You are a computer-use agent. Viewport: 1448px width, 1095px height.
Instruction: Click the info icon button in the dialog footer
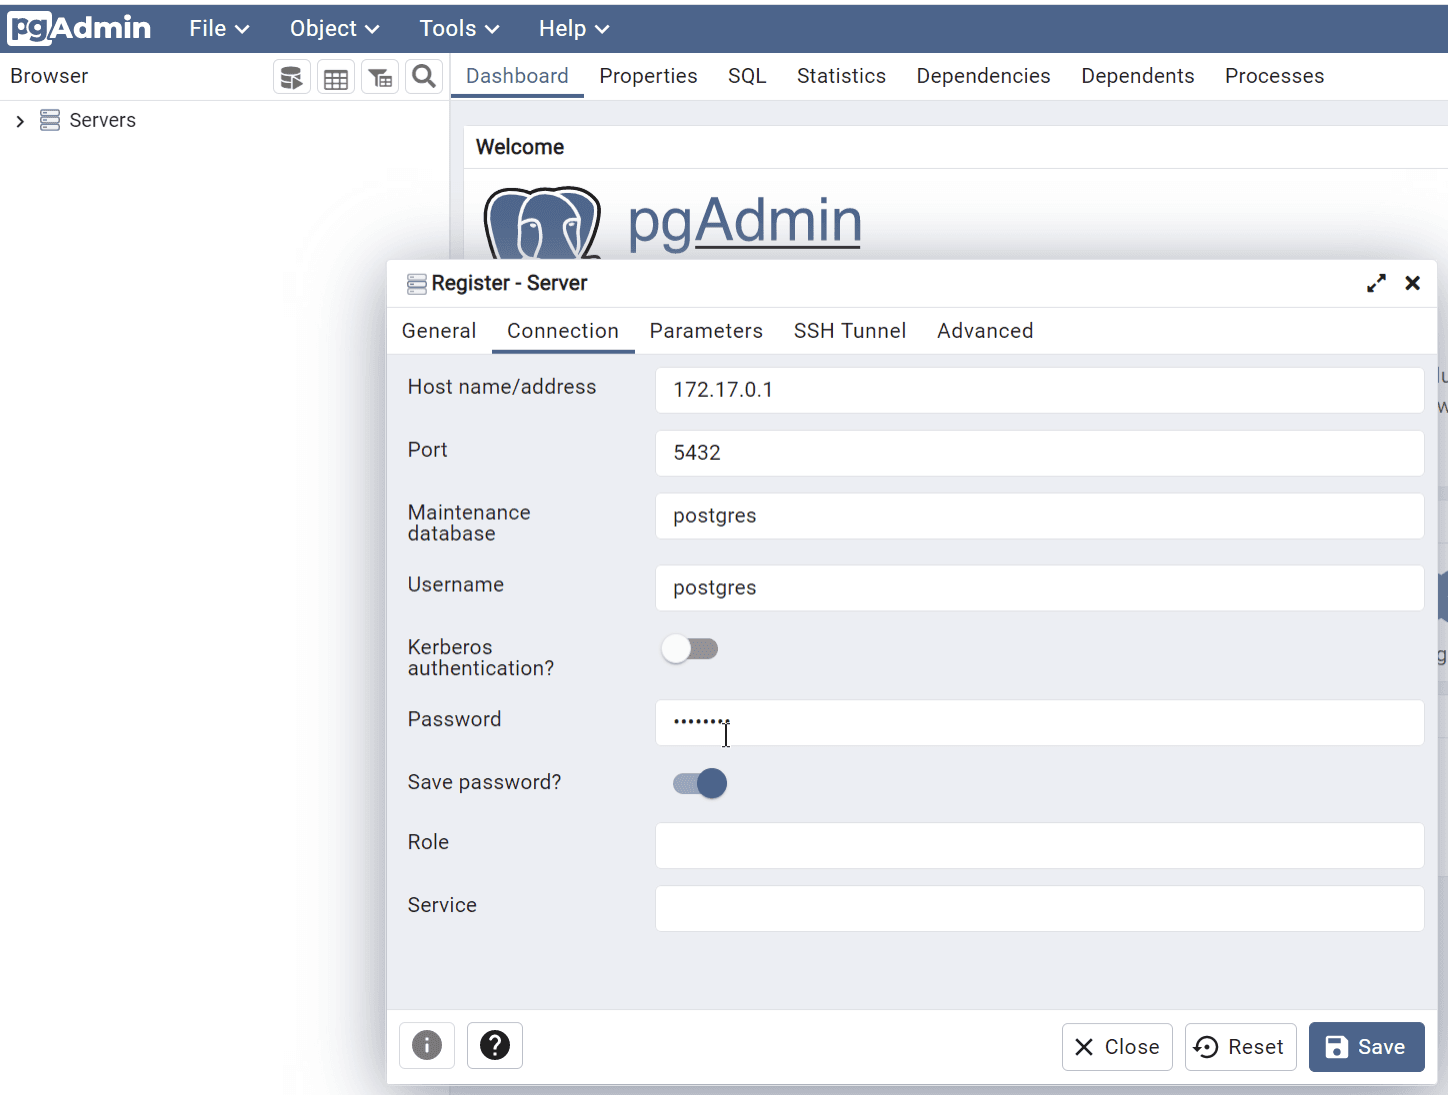pos(427,1045)
